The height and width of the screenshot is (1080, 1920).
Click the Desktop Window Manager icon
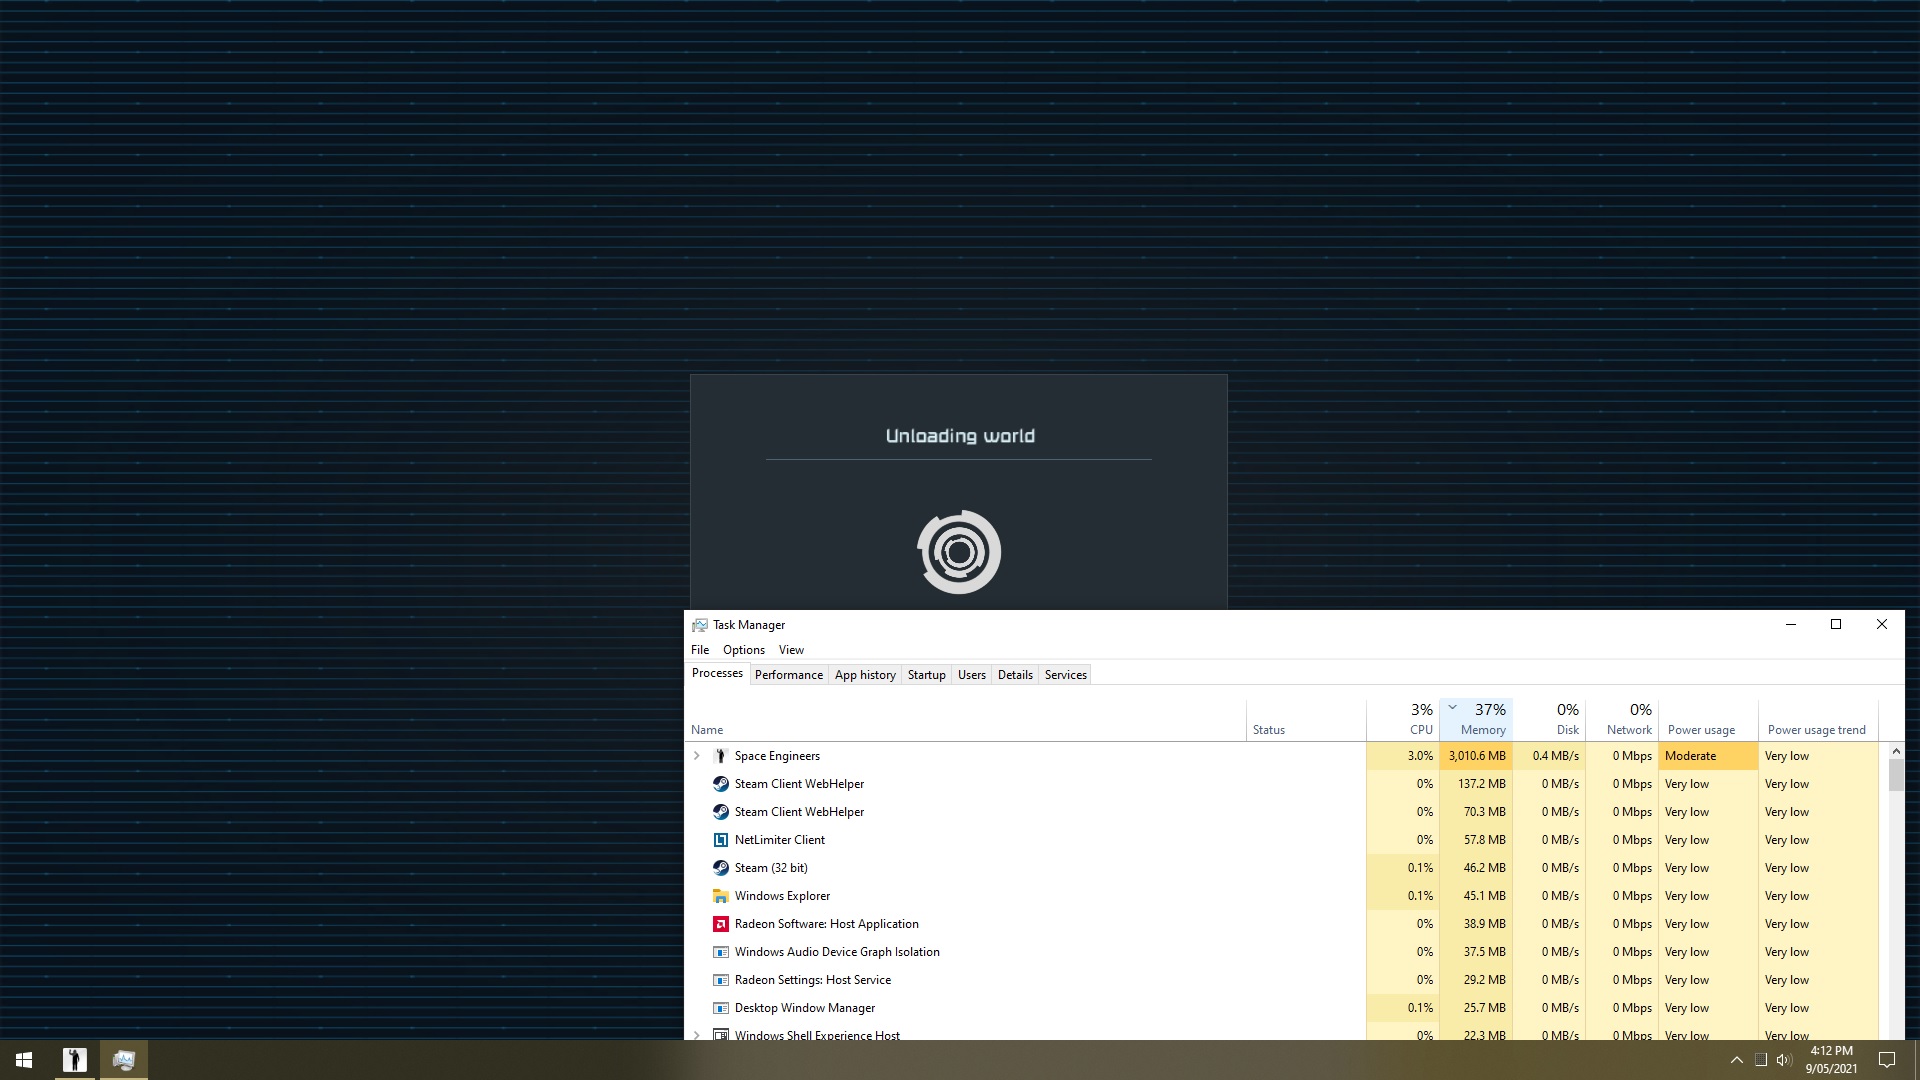point(720,1008)
